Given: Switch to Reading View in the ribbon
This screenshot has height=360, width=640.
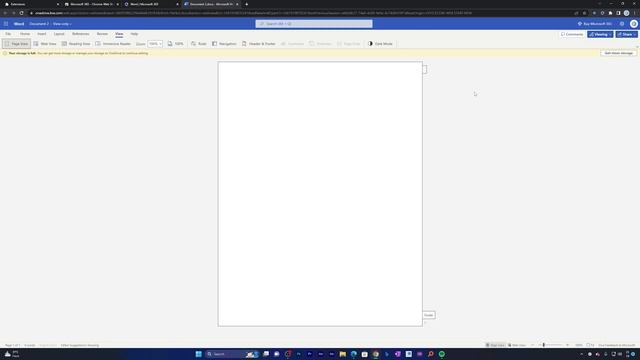Looking at the screenshot, I should pos(76,44).
